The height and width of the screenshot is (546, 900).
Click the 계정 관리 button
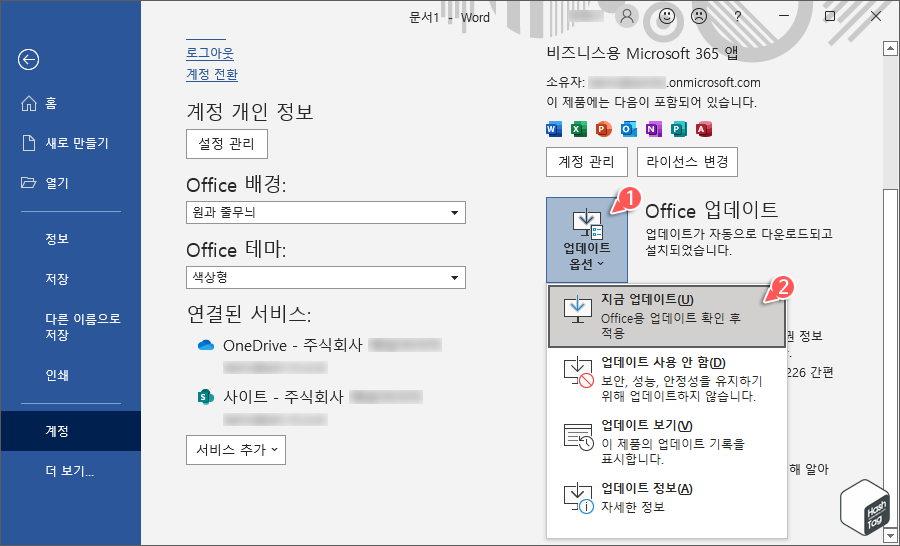pos(587,162)
